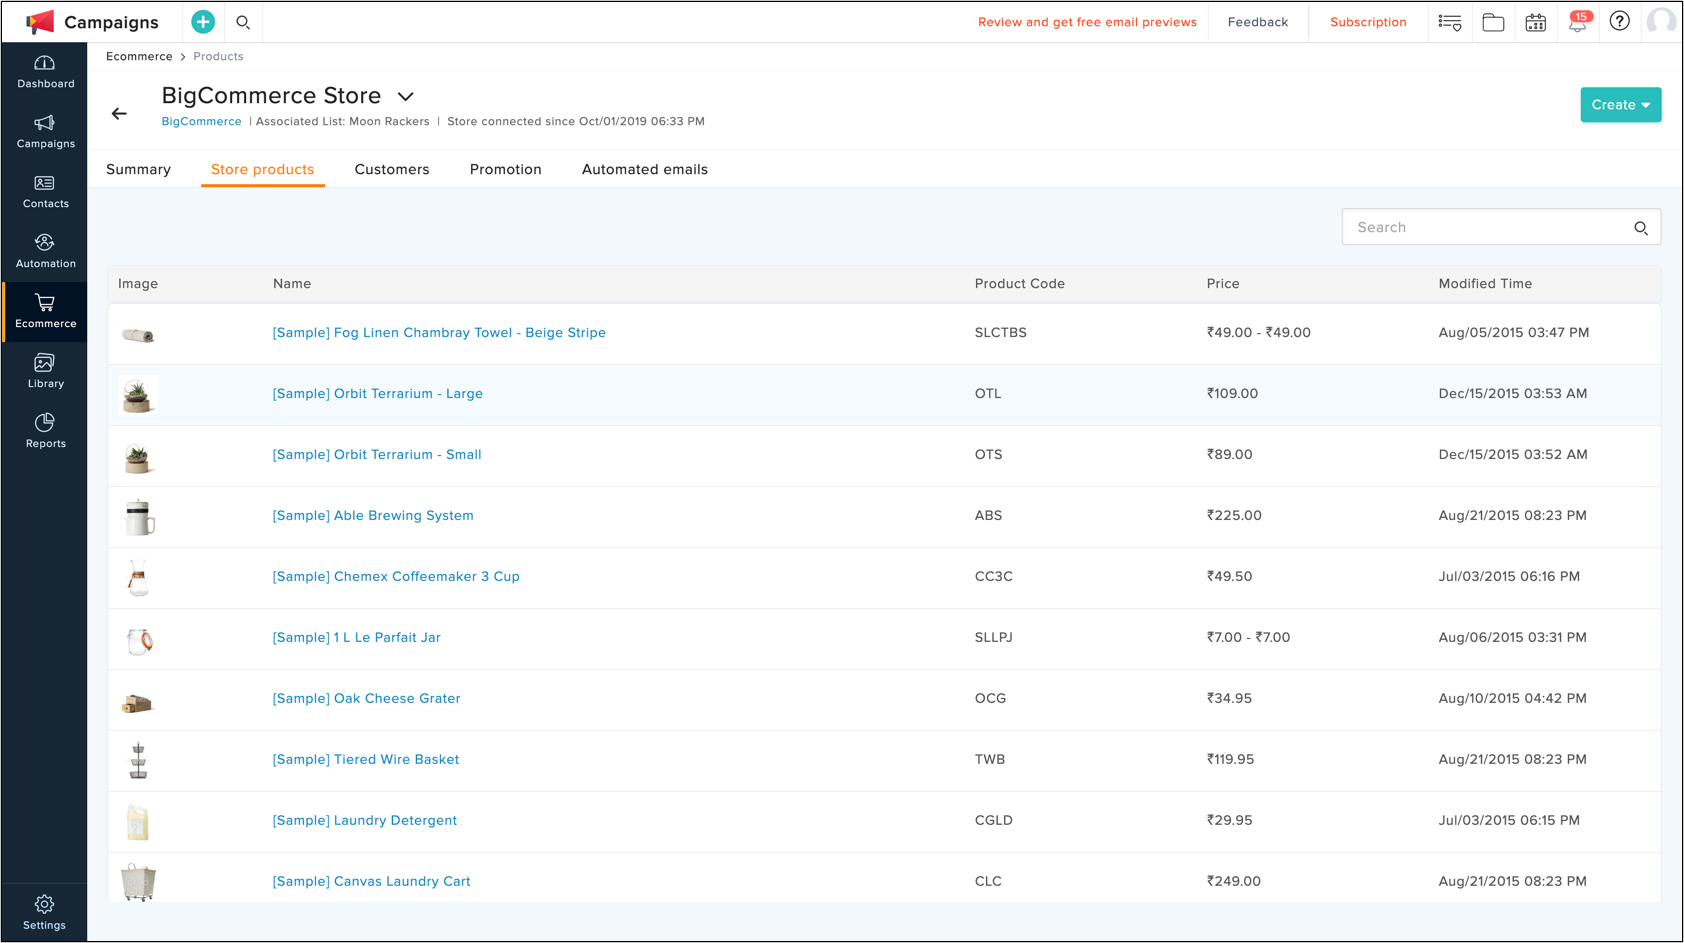Open Orbit Terrarium - Small product

[x=377, y=455]
